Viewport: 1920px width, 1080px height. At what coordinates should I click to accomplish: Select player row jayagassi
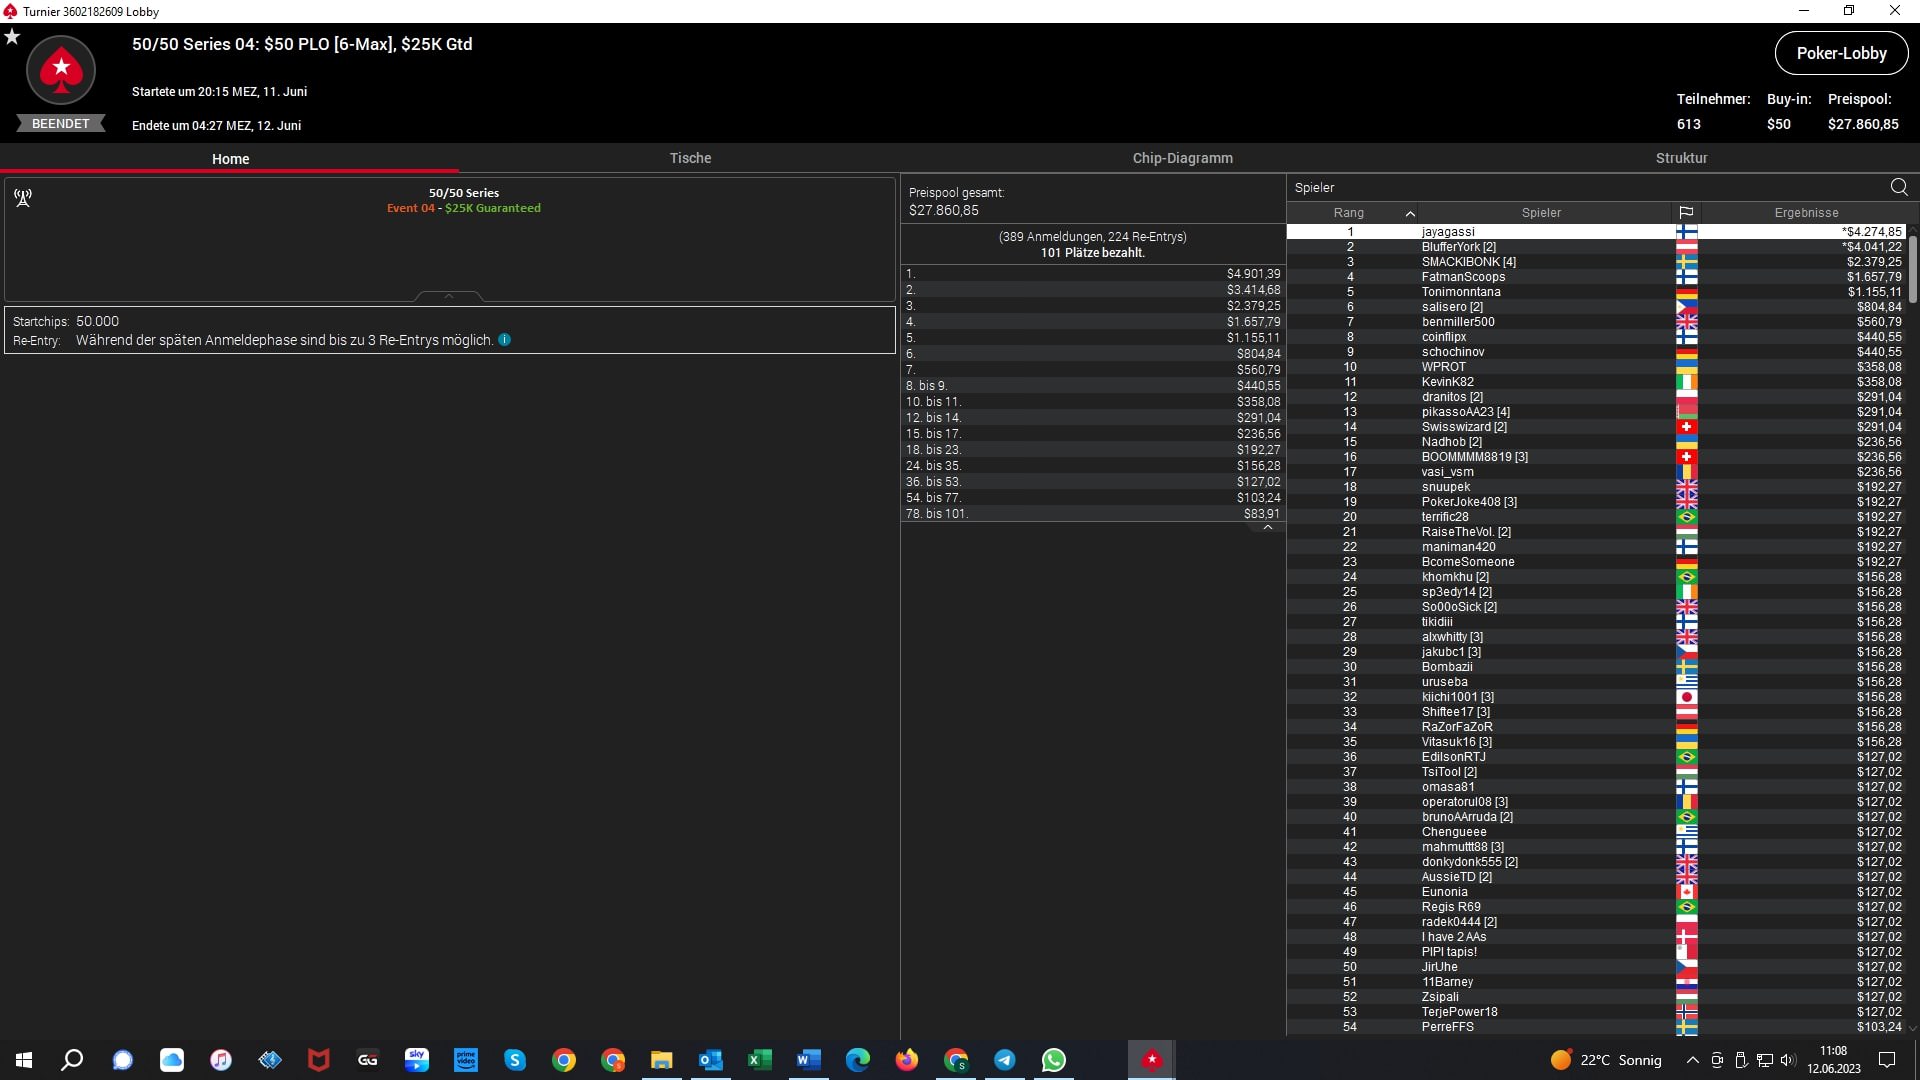point(1596,232)
